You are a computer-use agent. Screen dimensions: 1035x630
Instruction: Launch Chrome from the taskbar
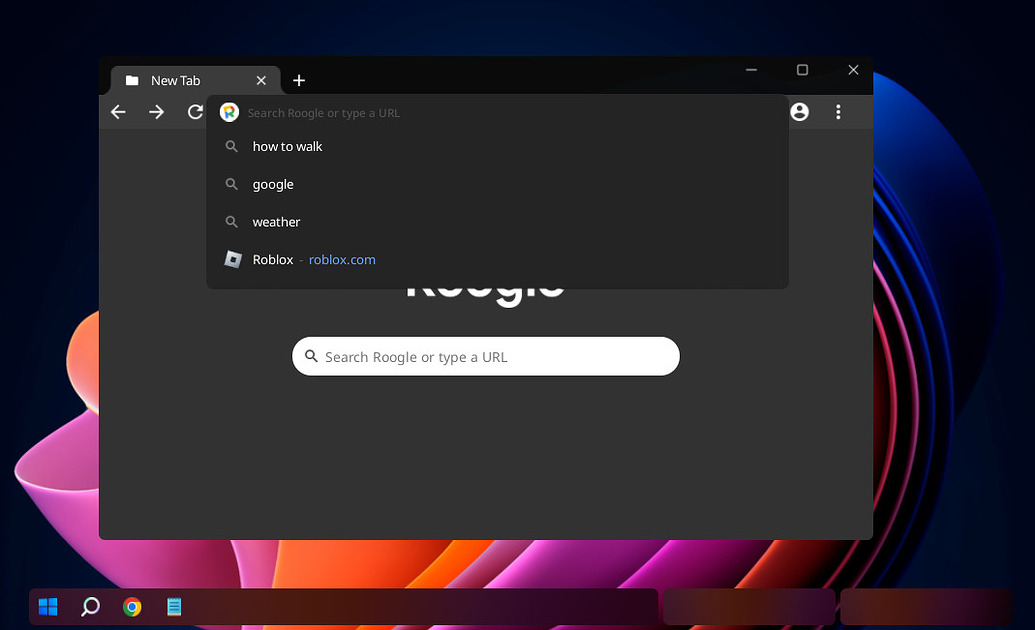pyautogui.click(x=132, y=606)
